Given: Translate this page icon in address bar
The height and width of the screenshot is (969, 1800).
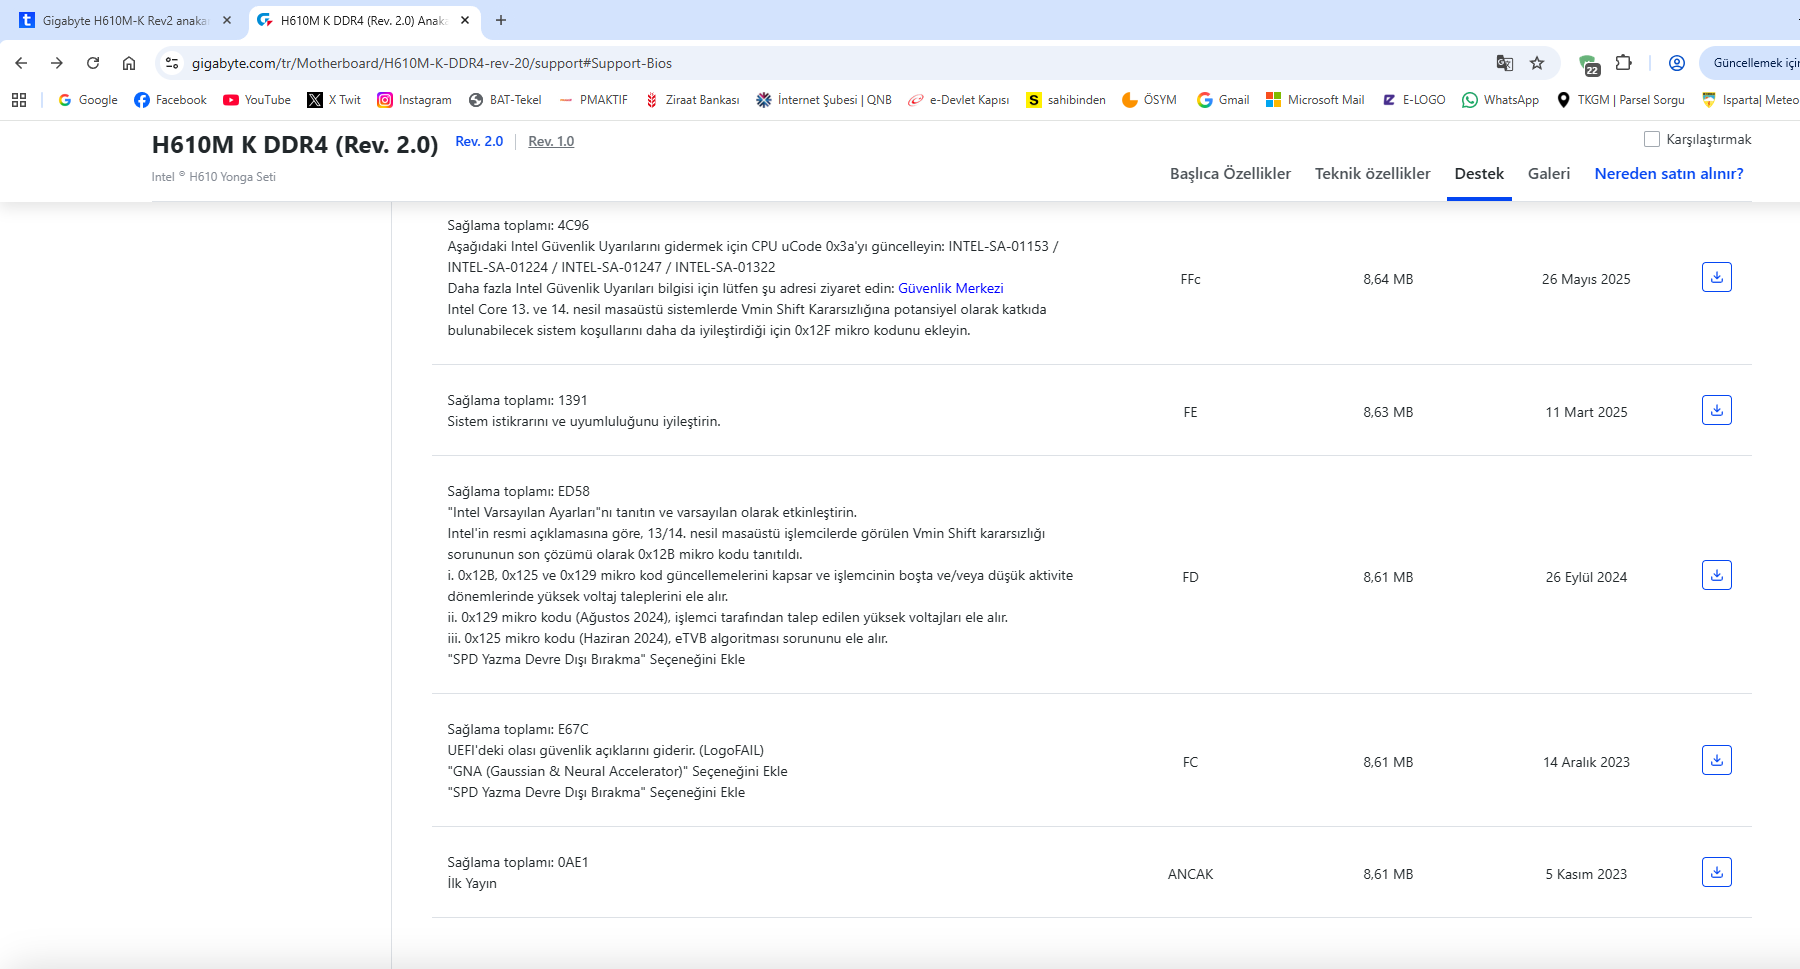Looking at the screenshot, I should (x=1504, y=63).
